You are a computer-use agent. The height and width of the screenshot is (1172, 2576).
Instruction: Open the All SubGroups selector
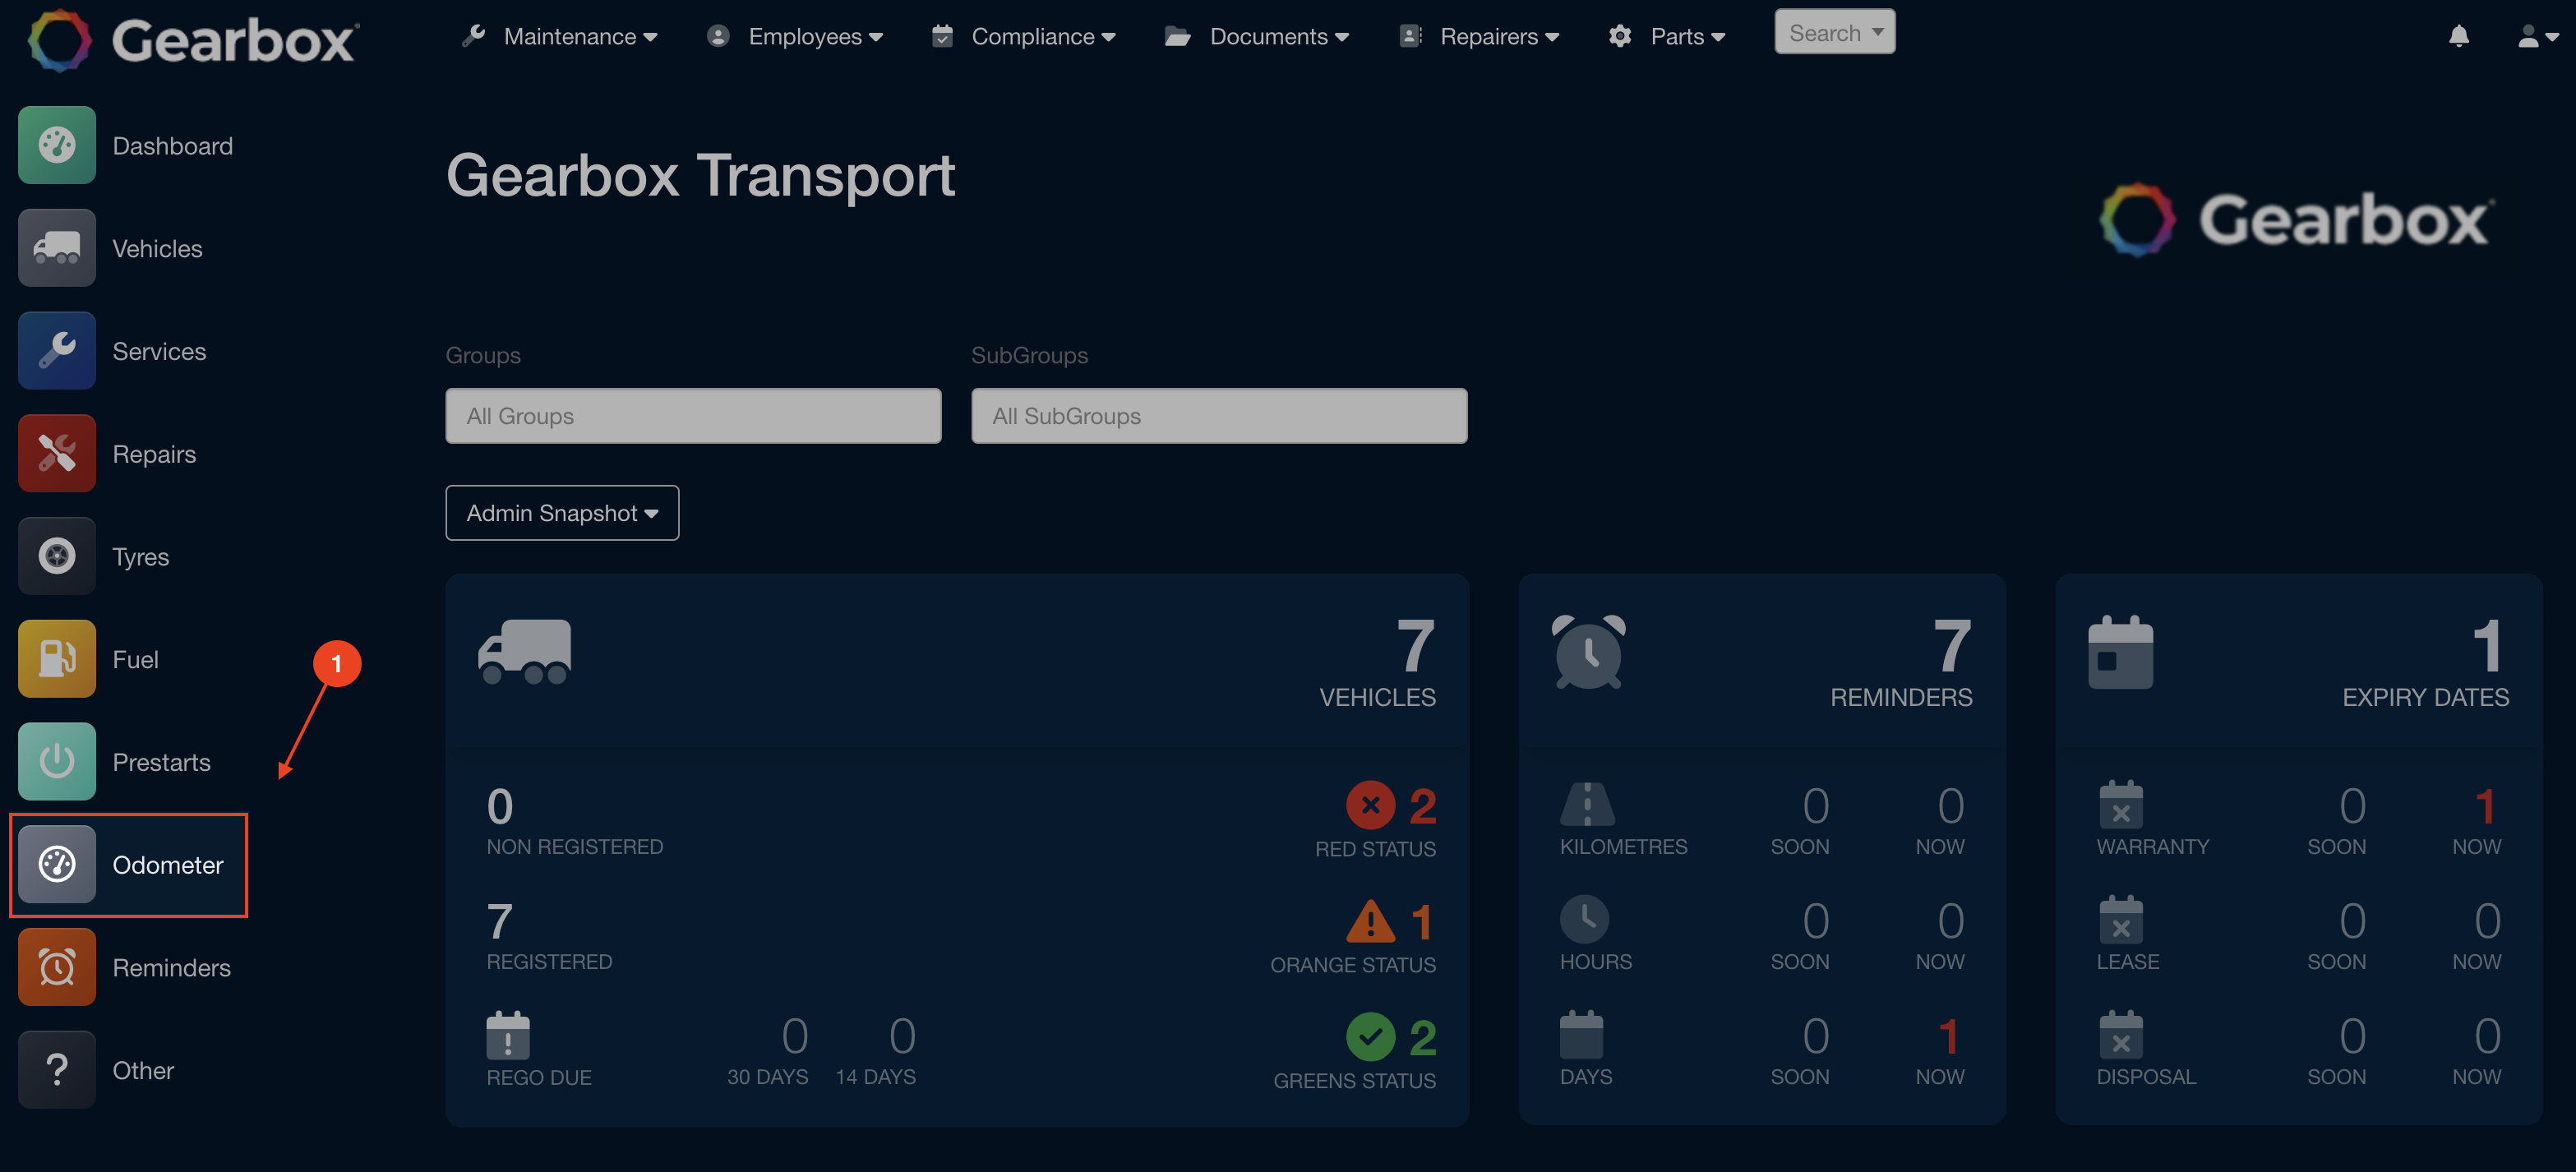tap(1219, 416)
